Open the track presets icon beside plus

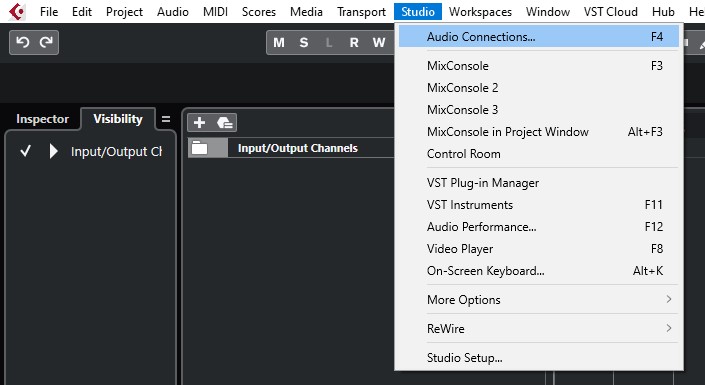coord(224,122)
